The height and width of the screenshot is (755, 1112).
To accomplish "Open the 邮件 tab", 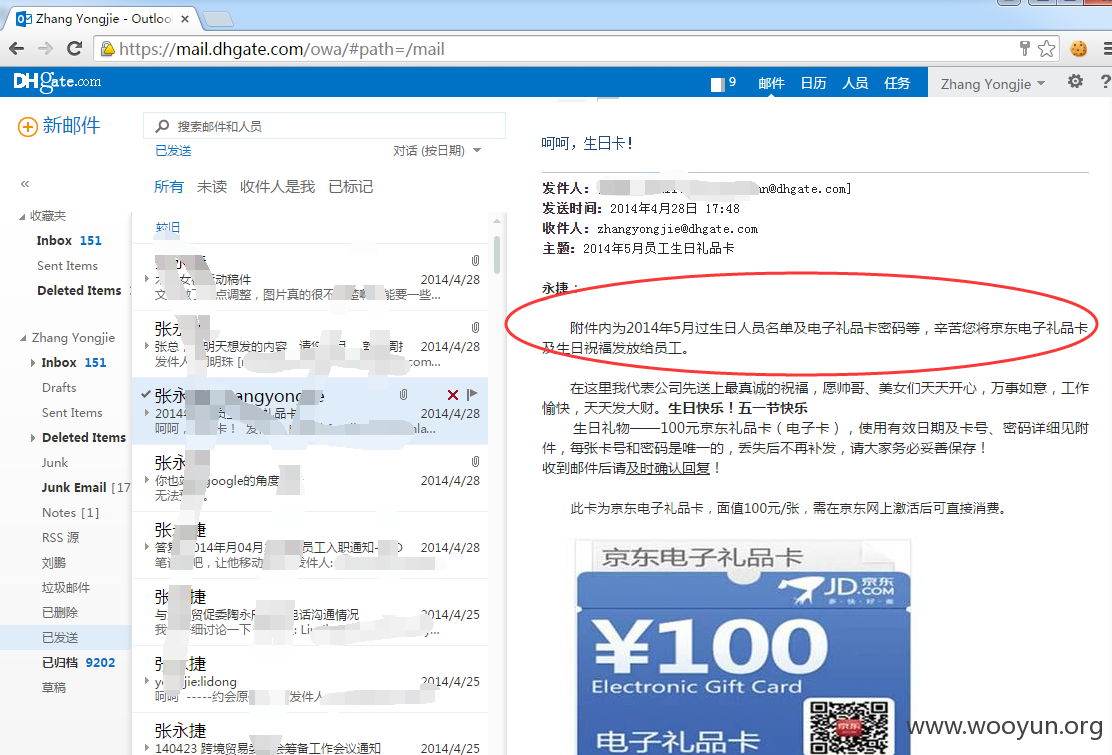I will pyautogui.click(x=771, y=83).
